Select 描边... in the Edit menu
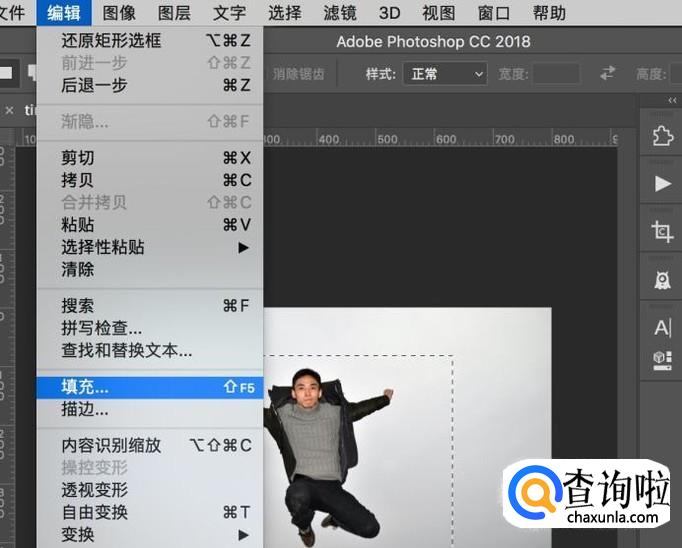682x548 pixels. coord(86,409)
